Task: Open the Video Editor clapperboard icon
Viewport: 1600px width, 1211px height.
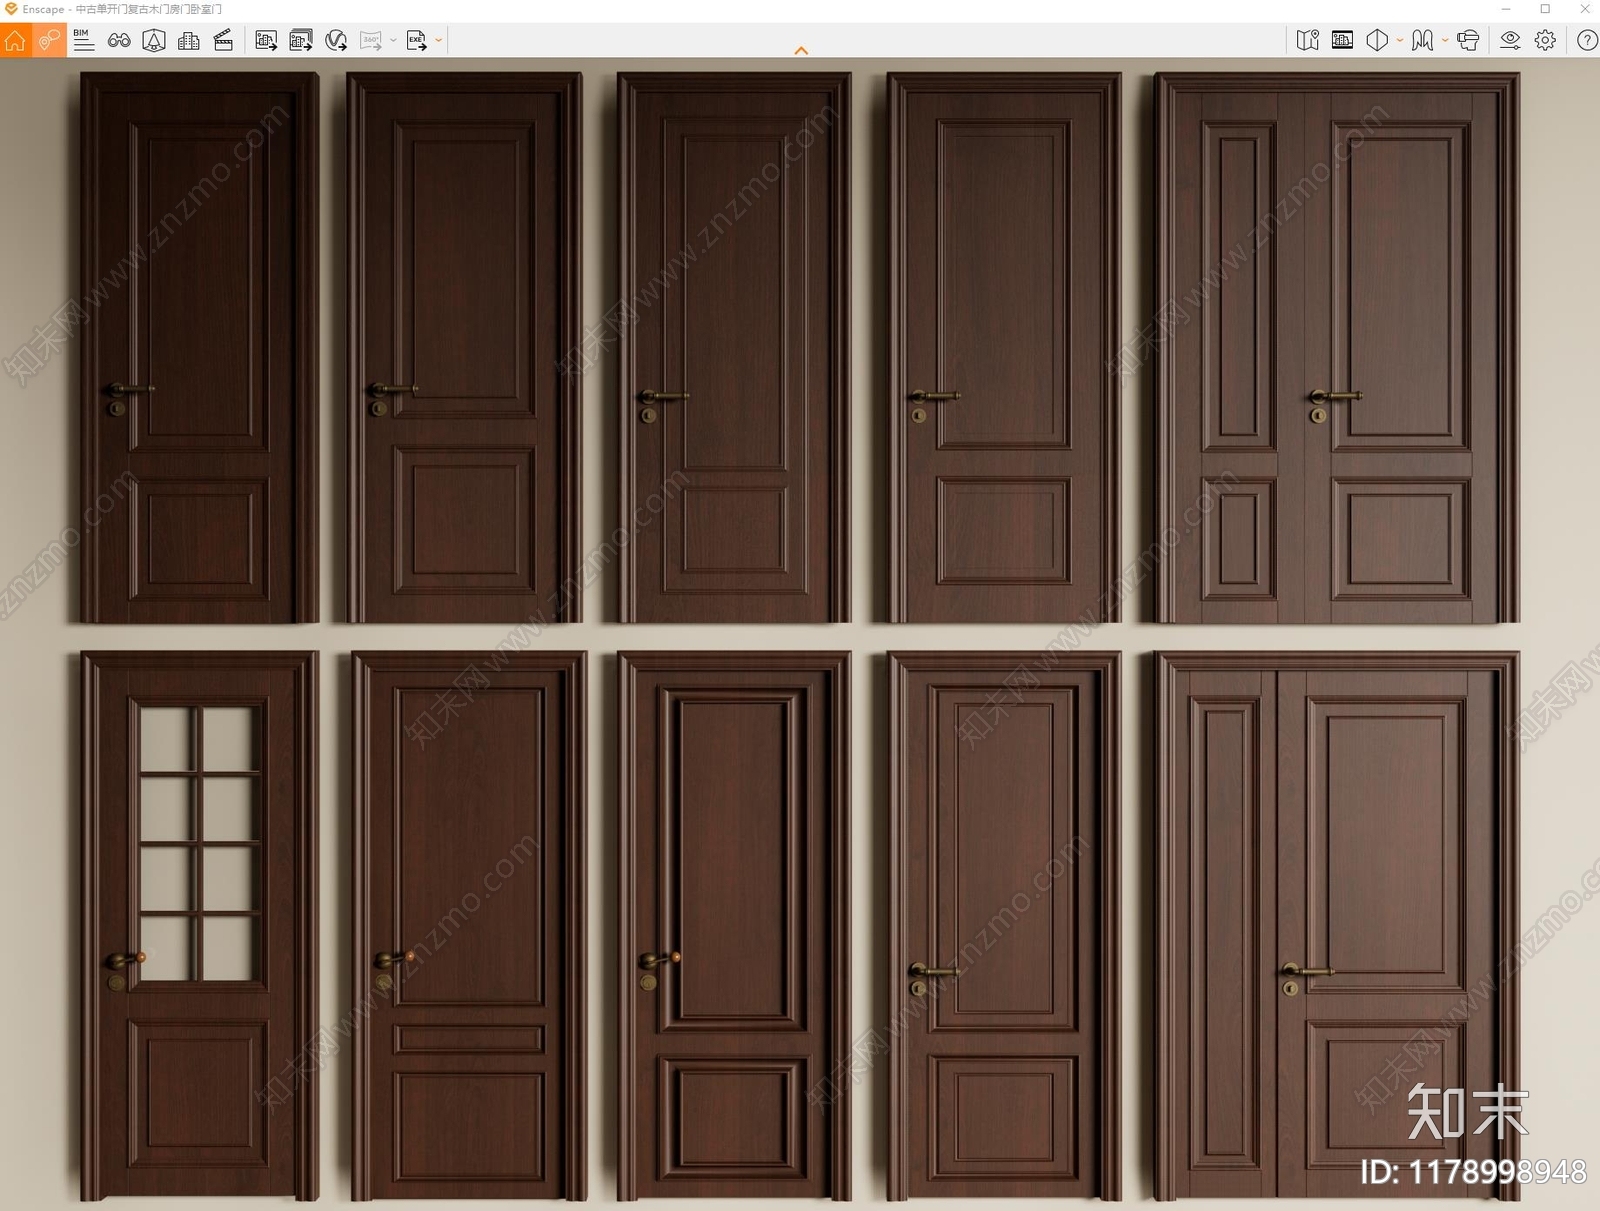Action: tap(223, 40)
